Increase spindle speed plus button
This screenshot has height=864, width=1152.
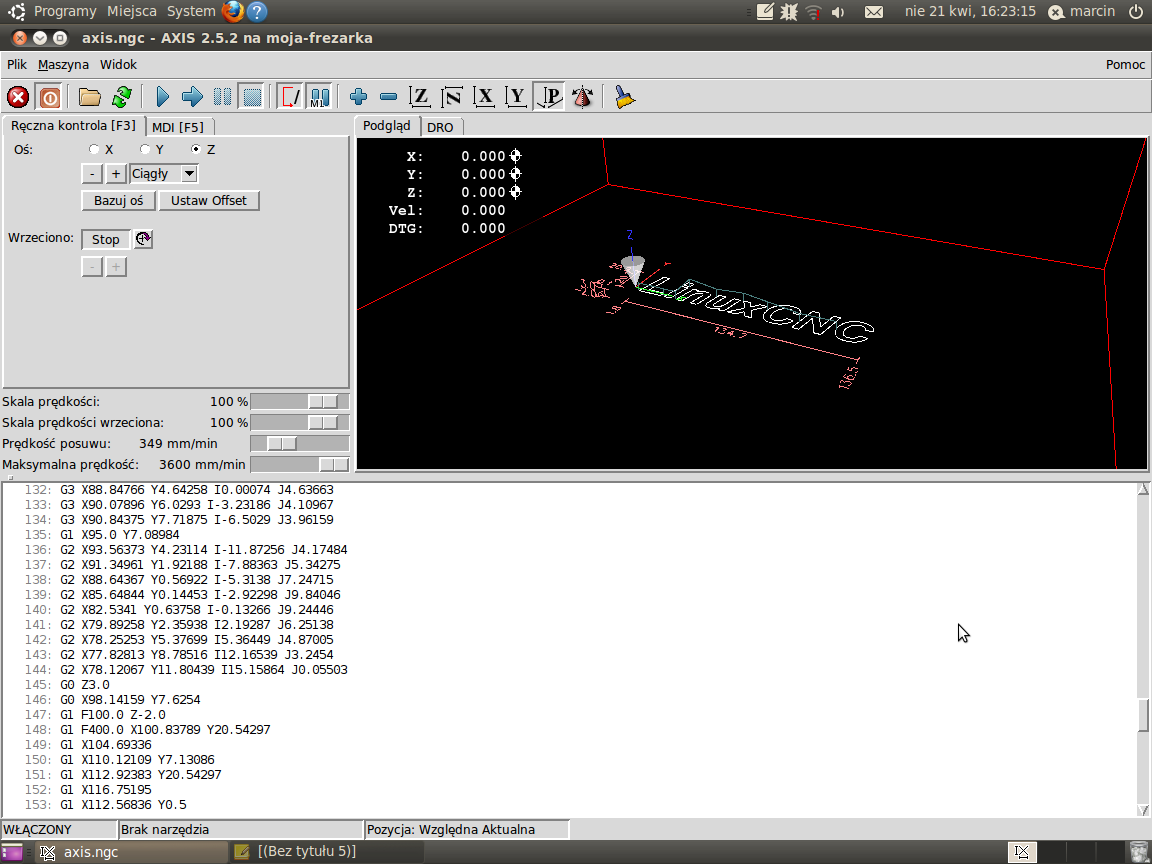point(115,267)
